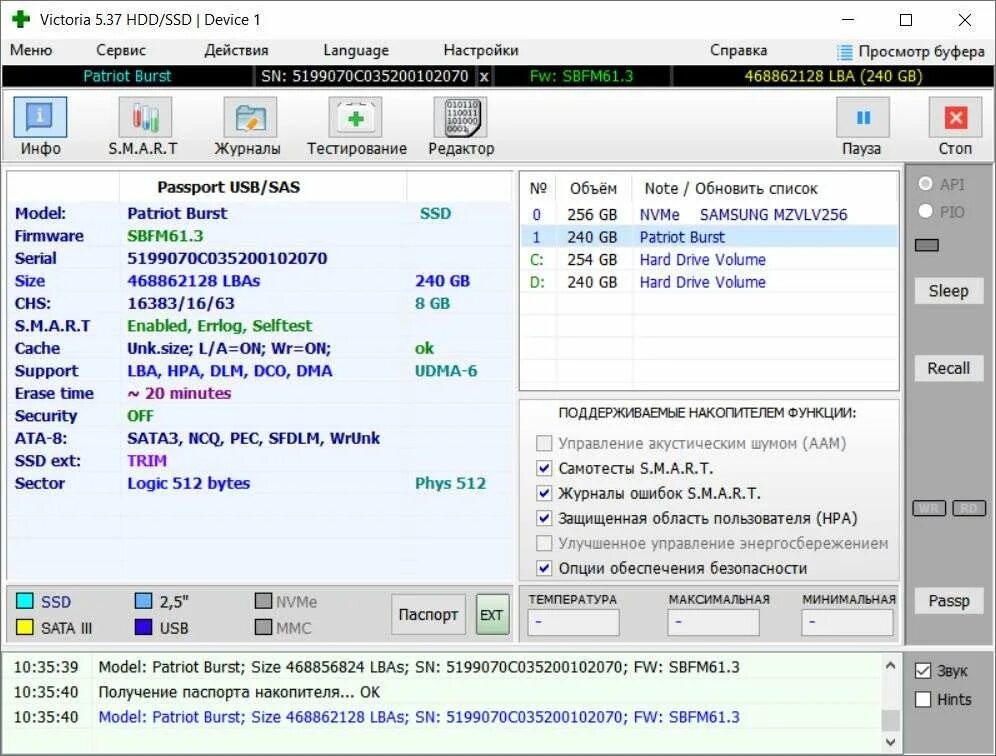The height and width of the screenshot is (756, 996).
Task: Toggle Журналы ошибок S.M.A.R.T. checkbox
Action: 544,493
